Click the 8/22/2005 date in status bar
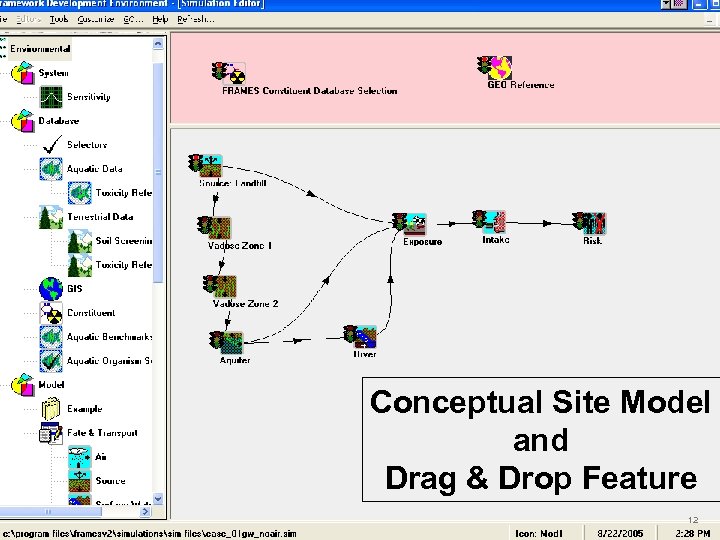Image resolution: width=720 pixels, height=540 pixels. click(x=620, y=534)
